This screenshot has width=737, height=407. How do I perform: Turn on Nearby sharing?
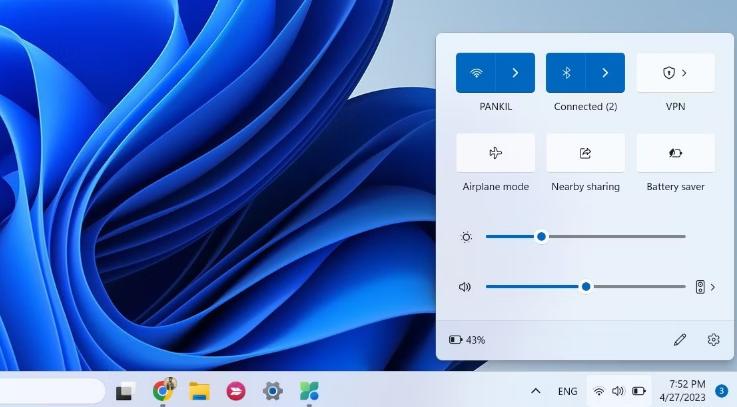(585, 153)
